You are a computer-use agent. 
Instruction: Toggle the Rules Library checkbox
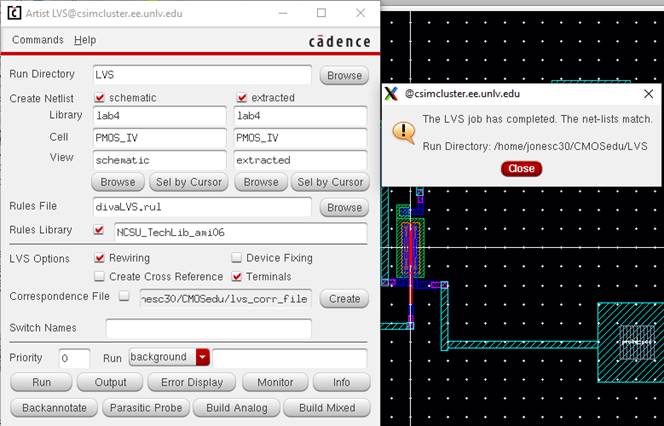point(99,230)
